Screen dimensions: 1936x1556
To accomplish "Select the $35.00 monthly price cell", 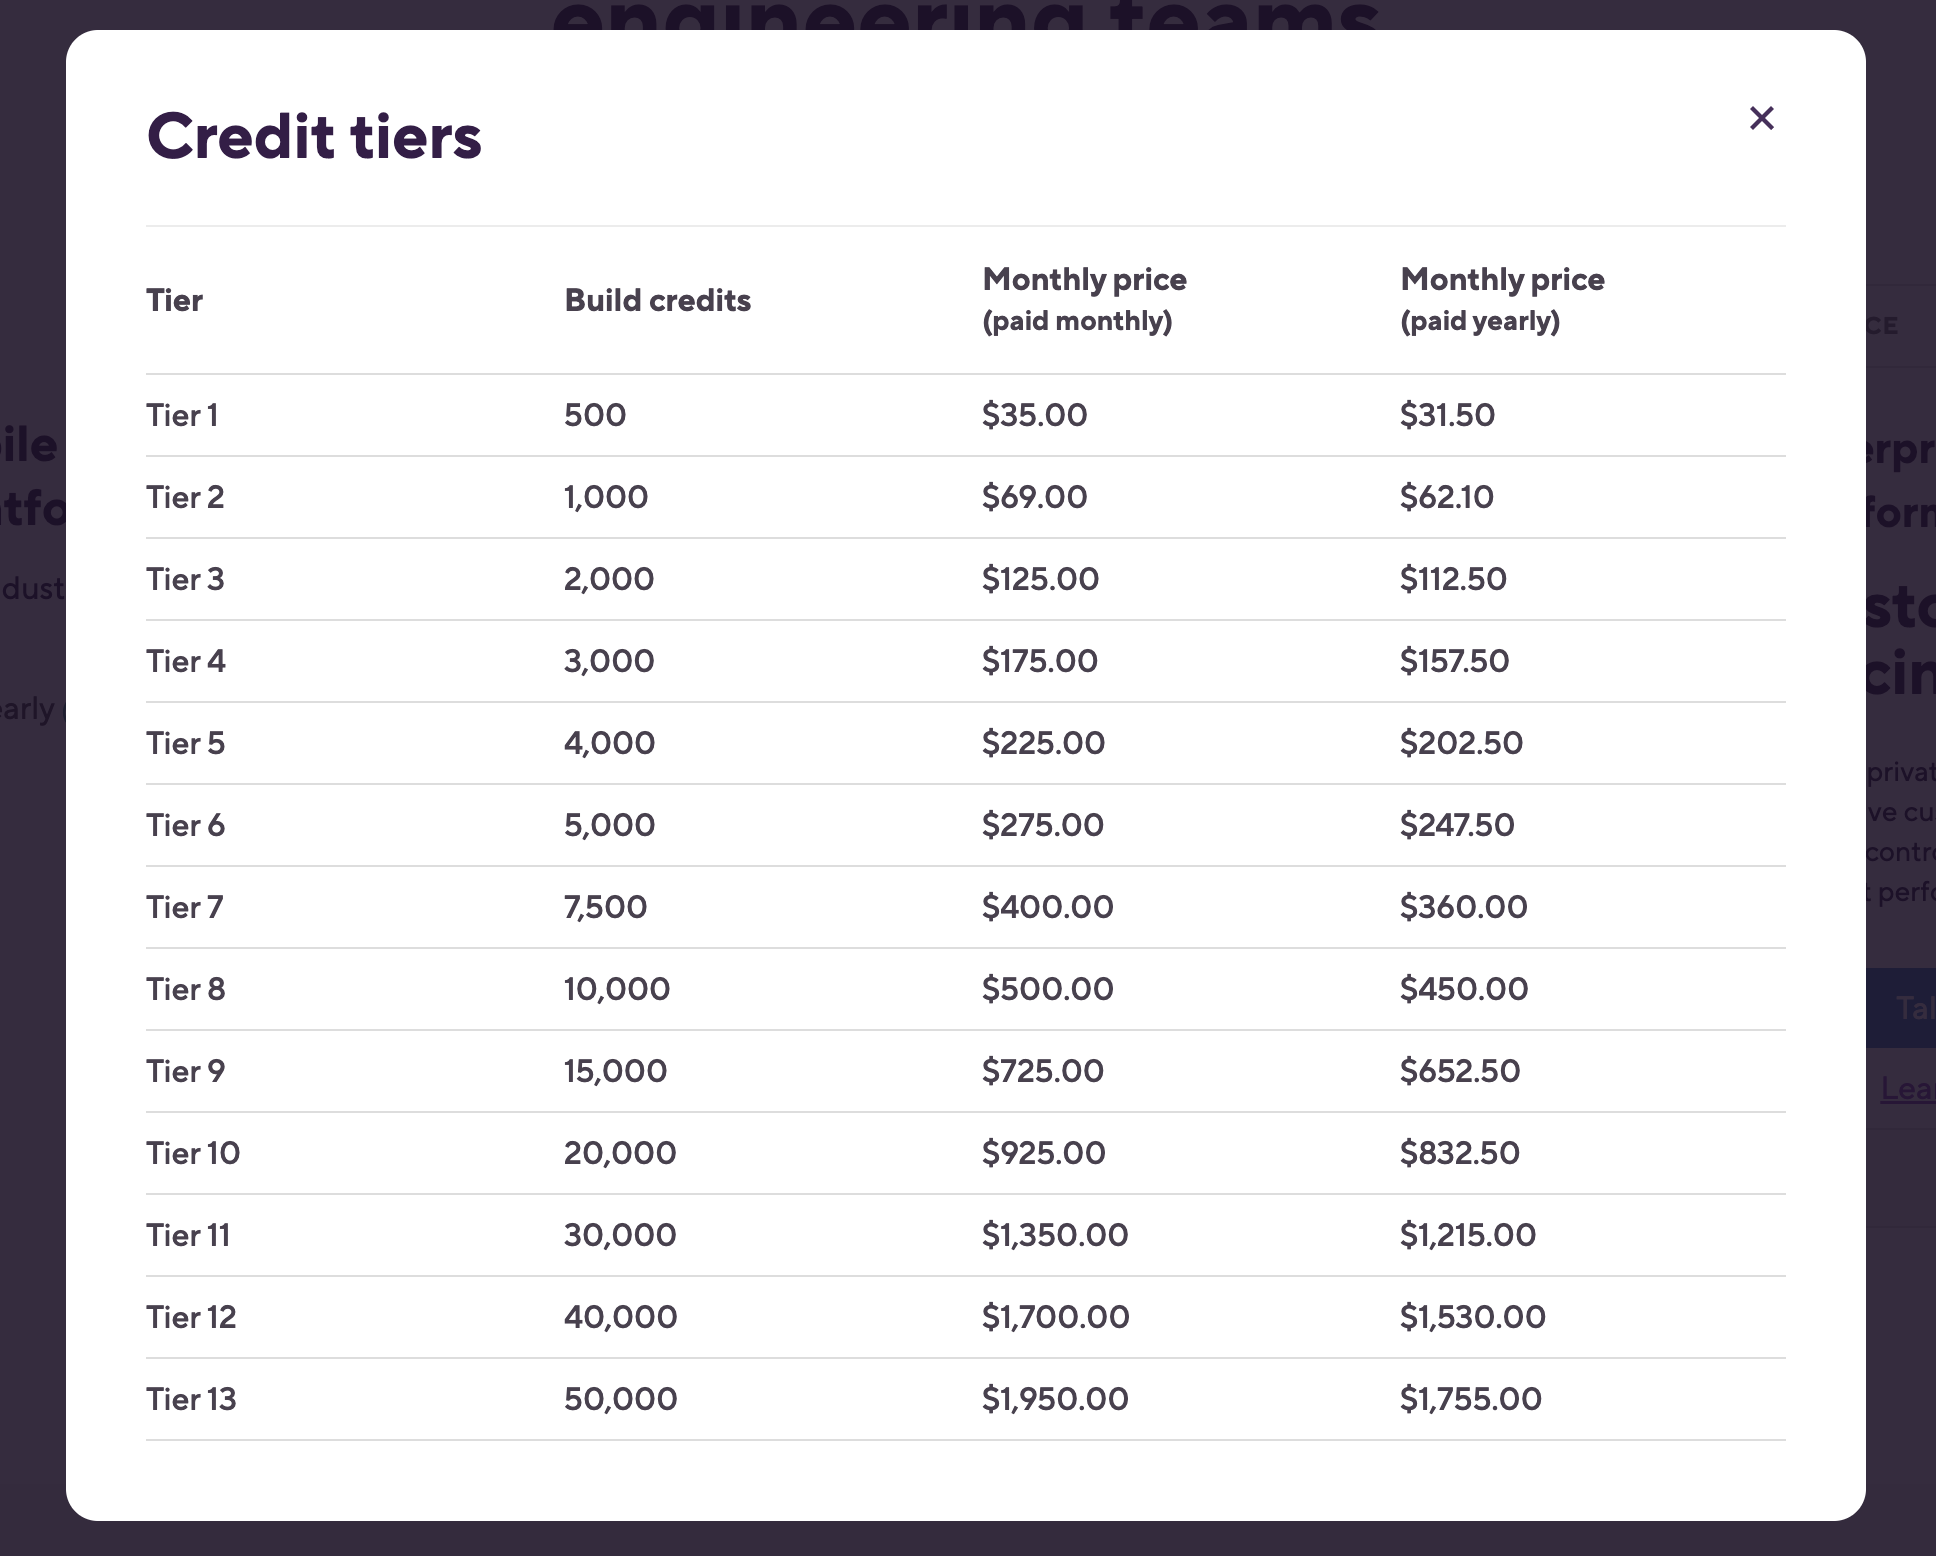I will click(1034, 415).
